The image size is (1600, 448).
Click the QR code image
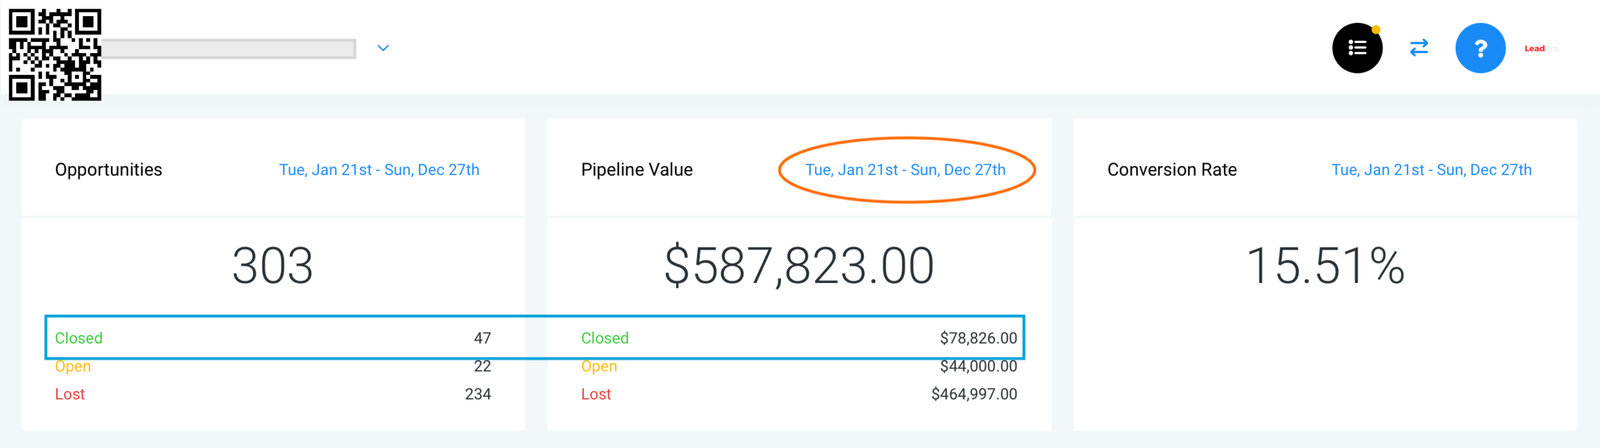click(x=55, y=55)
